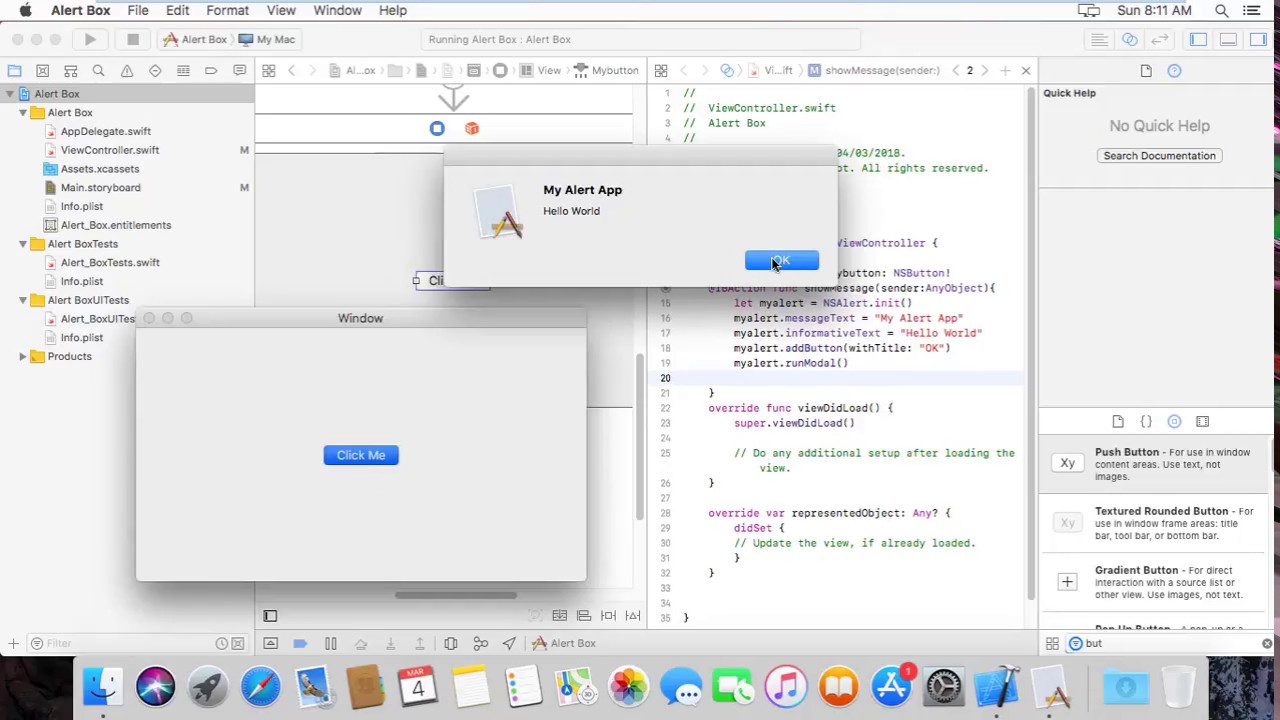Deactivate breakpoints with the blue flag toggle
The image size is (1280, 720).
pyautogui.click(x=300, y=643)
